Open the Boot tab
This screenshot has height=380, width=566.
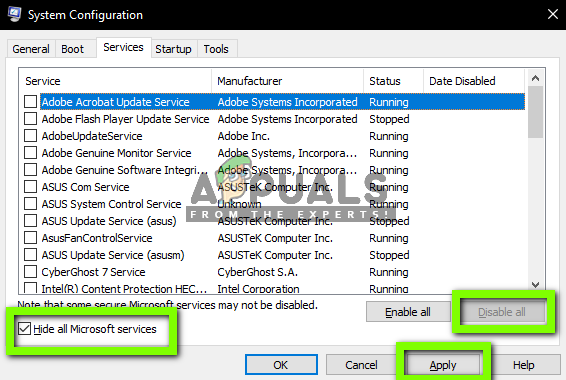(x=73, y=49)
